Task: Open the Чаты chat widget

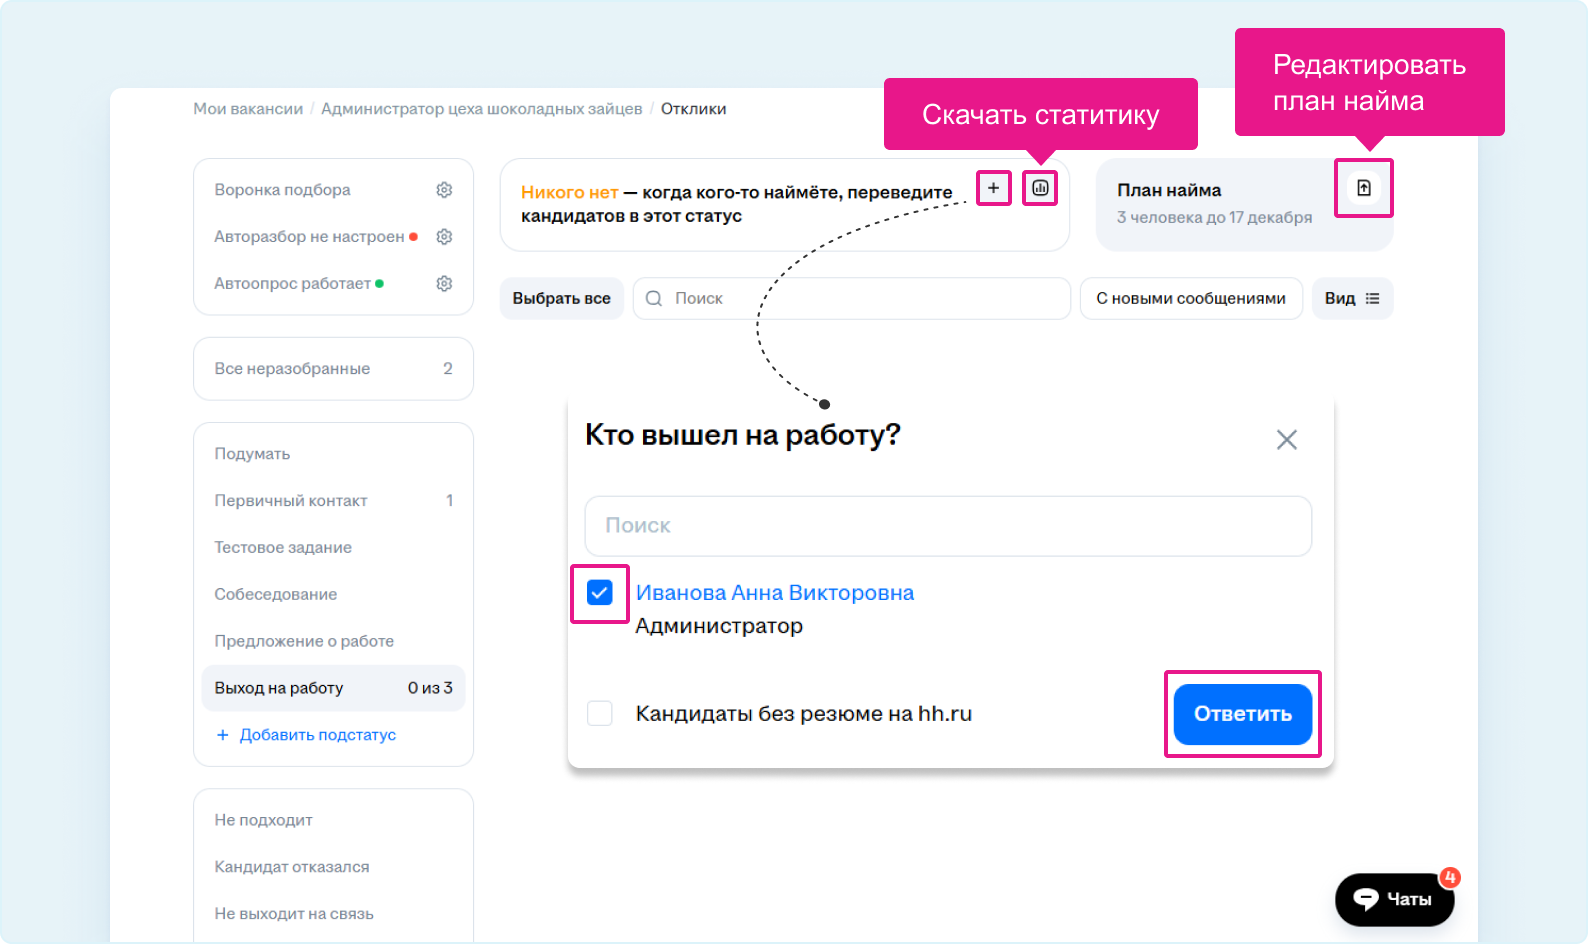Action: 1394,899
